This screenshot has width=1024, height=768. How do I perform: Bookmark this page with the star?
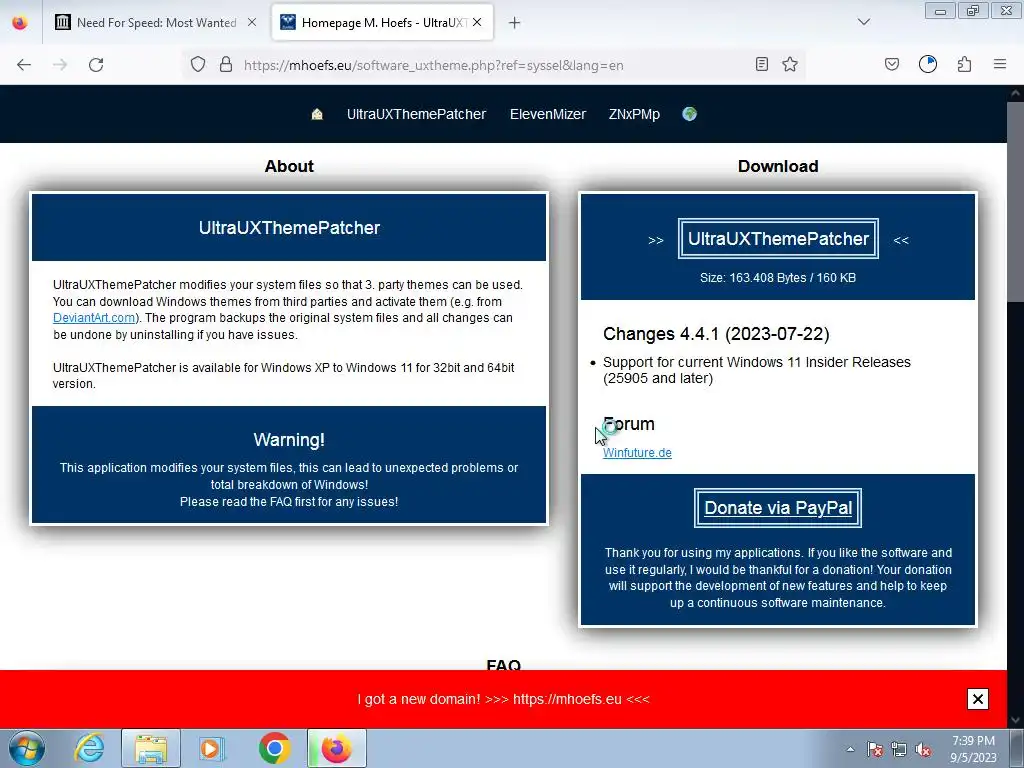(x=790, y=64)
